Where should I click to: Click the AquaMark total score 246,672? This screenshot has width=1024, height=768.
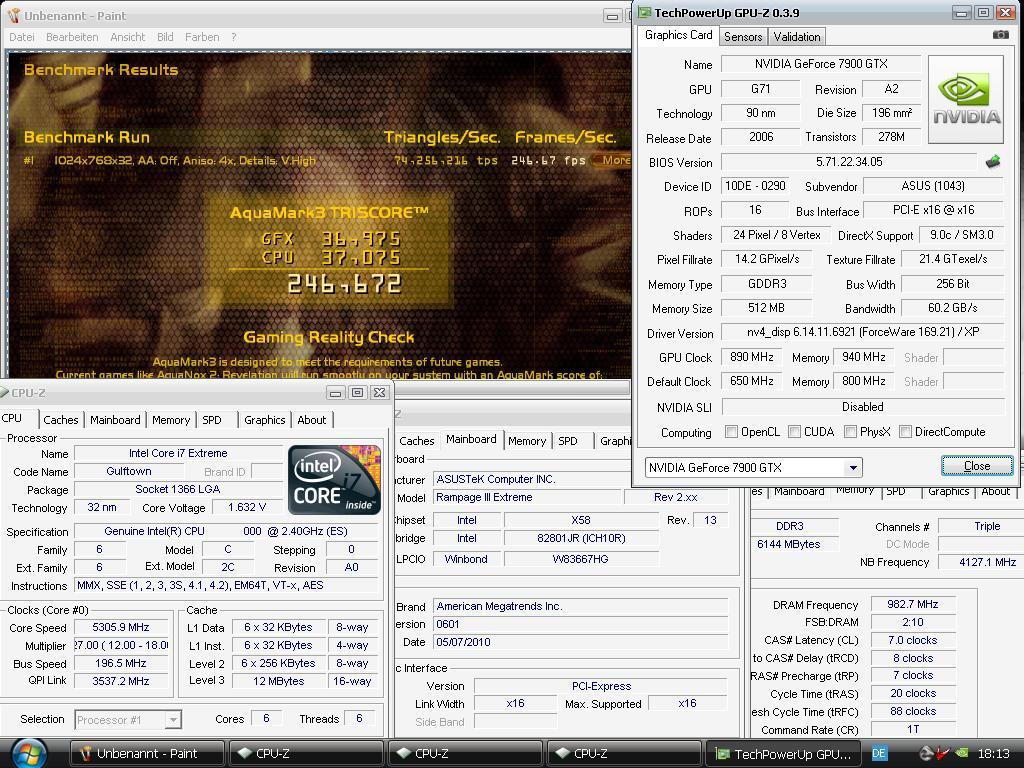coord(344,283)
